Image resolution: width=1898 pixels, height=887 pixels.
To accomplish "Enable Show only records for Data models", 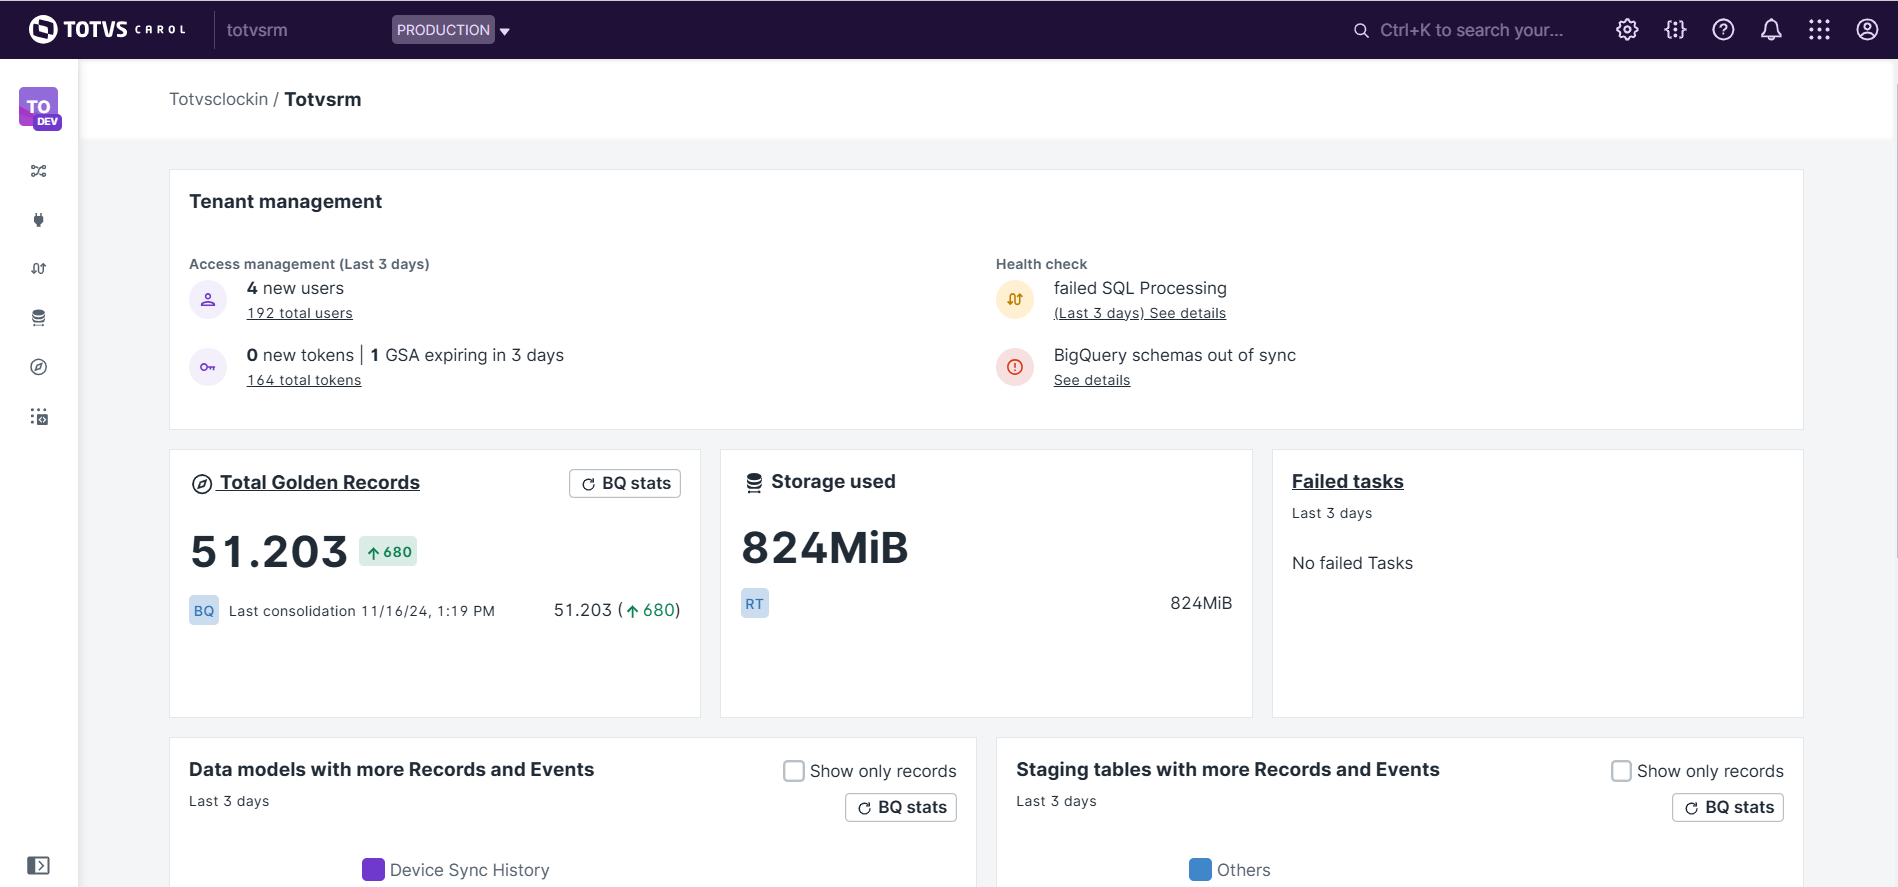I will click(794, 771).
